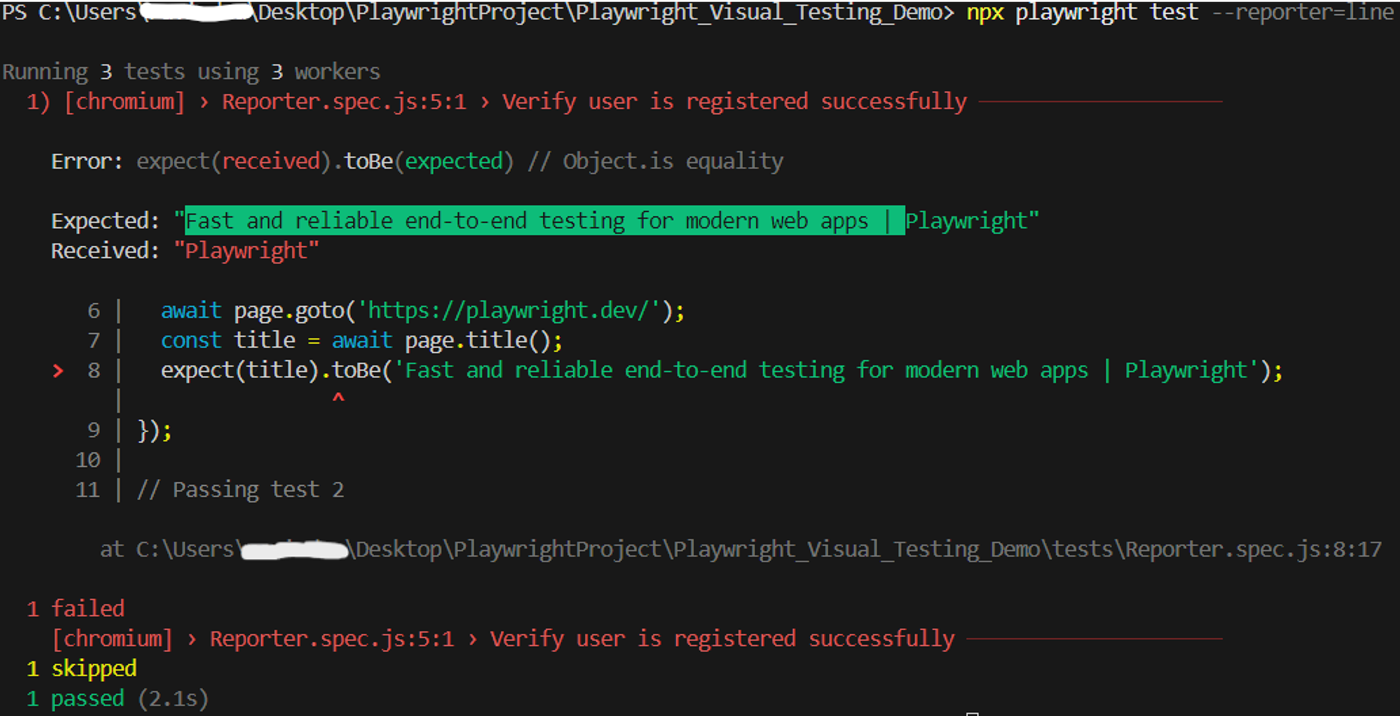Click the 'npx playwright test' command text

[1082, 13]
